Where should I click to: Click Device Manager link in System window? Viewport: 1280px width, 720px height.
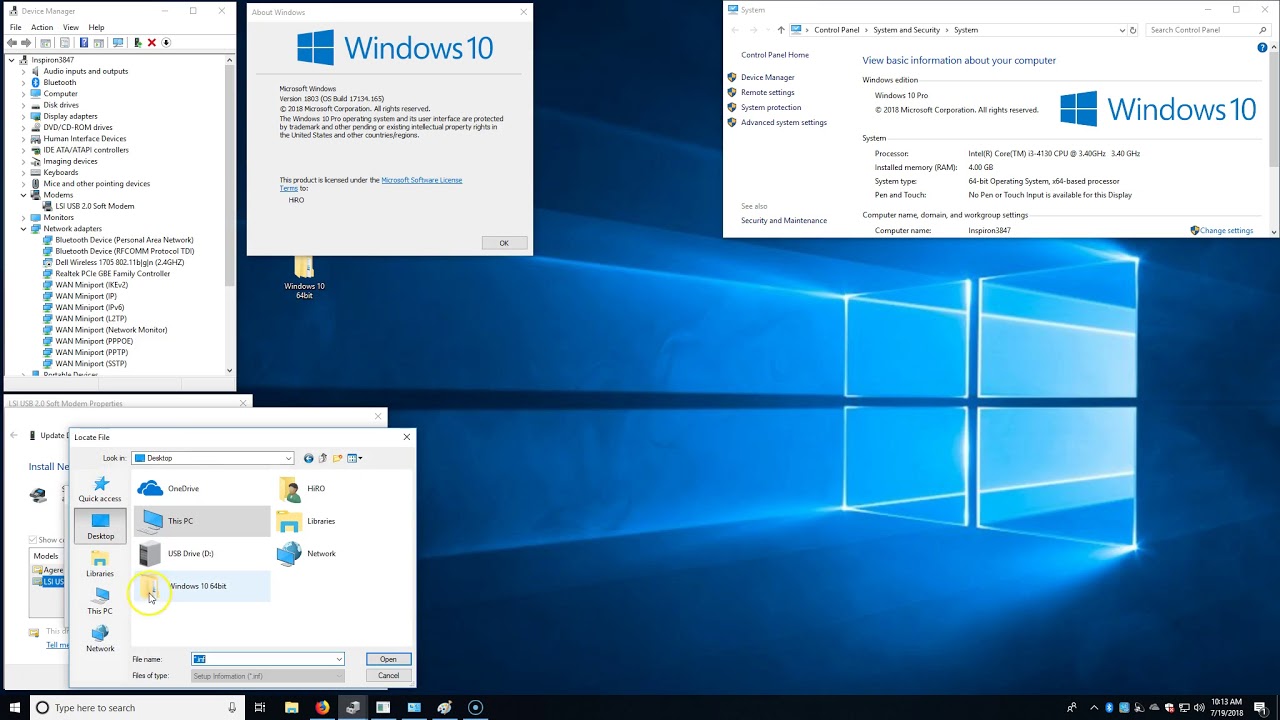[768, 77]
